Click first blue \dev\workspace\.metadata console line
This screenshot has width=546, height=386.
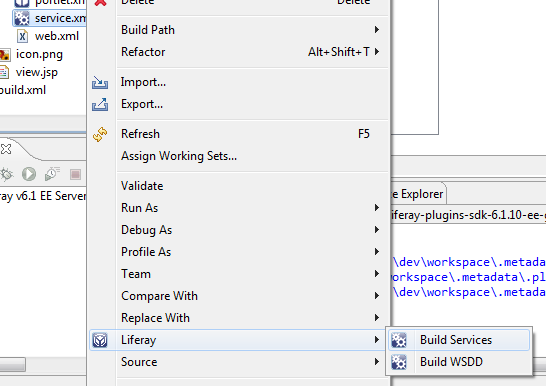point(469,262)
